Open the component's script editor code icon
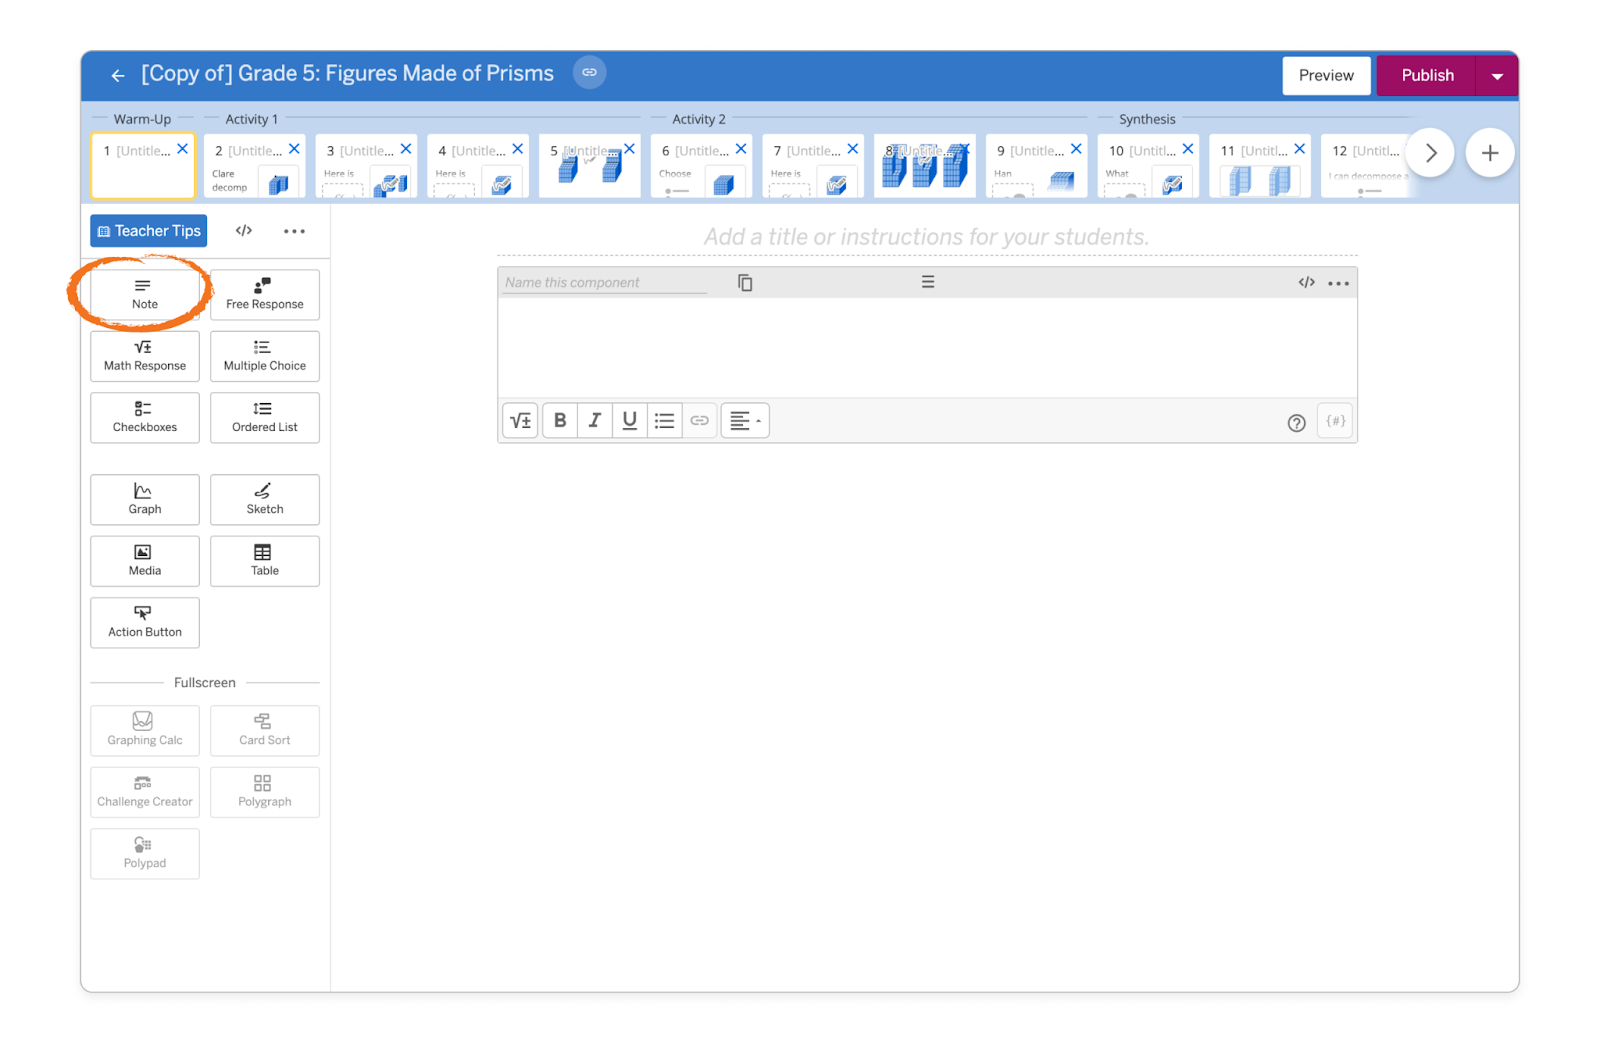This screenshot has height=1045, width=1600. tap(1306, 283)
